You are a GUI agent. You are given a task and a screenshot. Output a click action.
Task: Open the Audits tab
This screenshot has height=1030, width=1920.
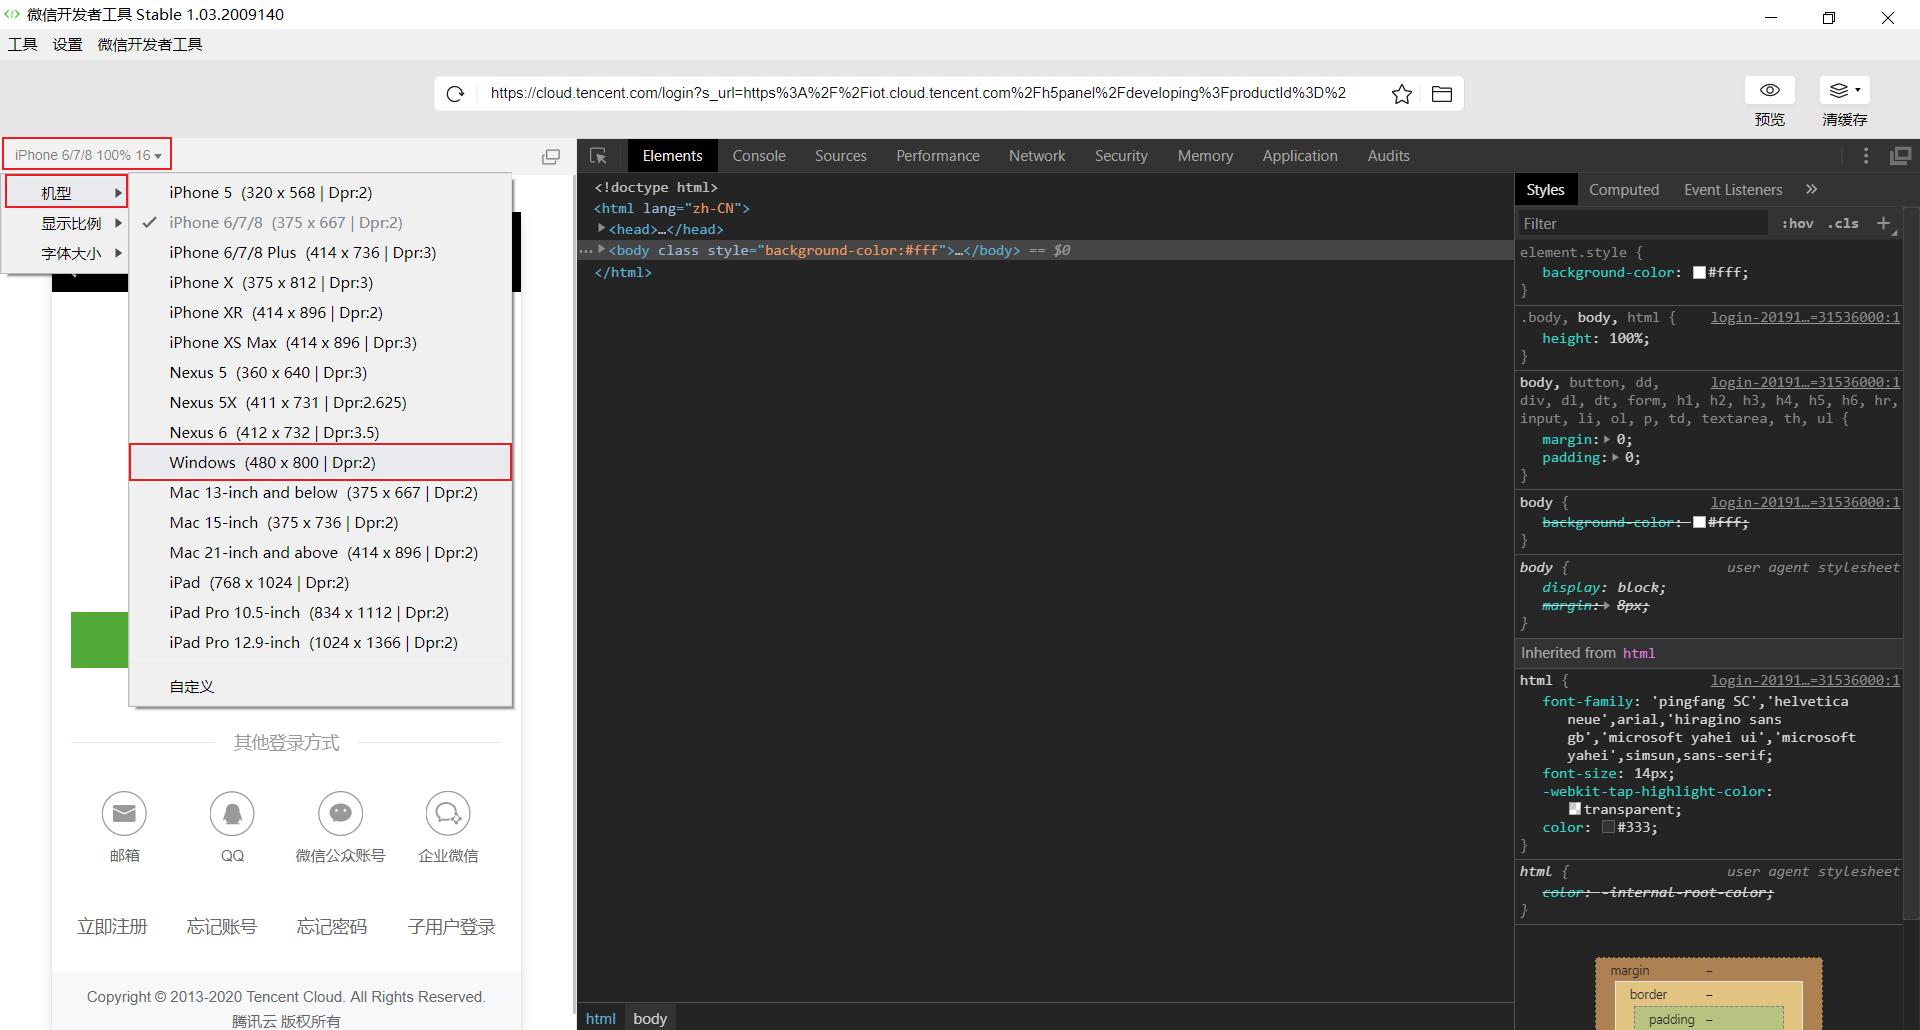pos(1388,156)
